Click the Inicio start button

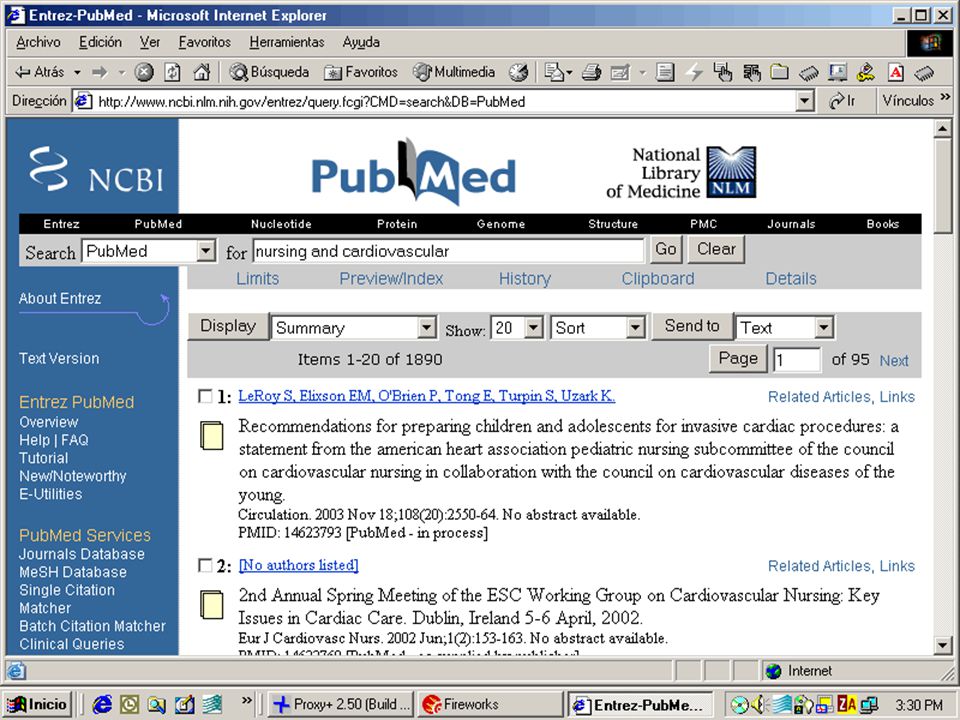coord(38,705)
